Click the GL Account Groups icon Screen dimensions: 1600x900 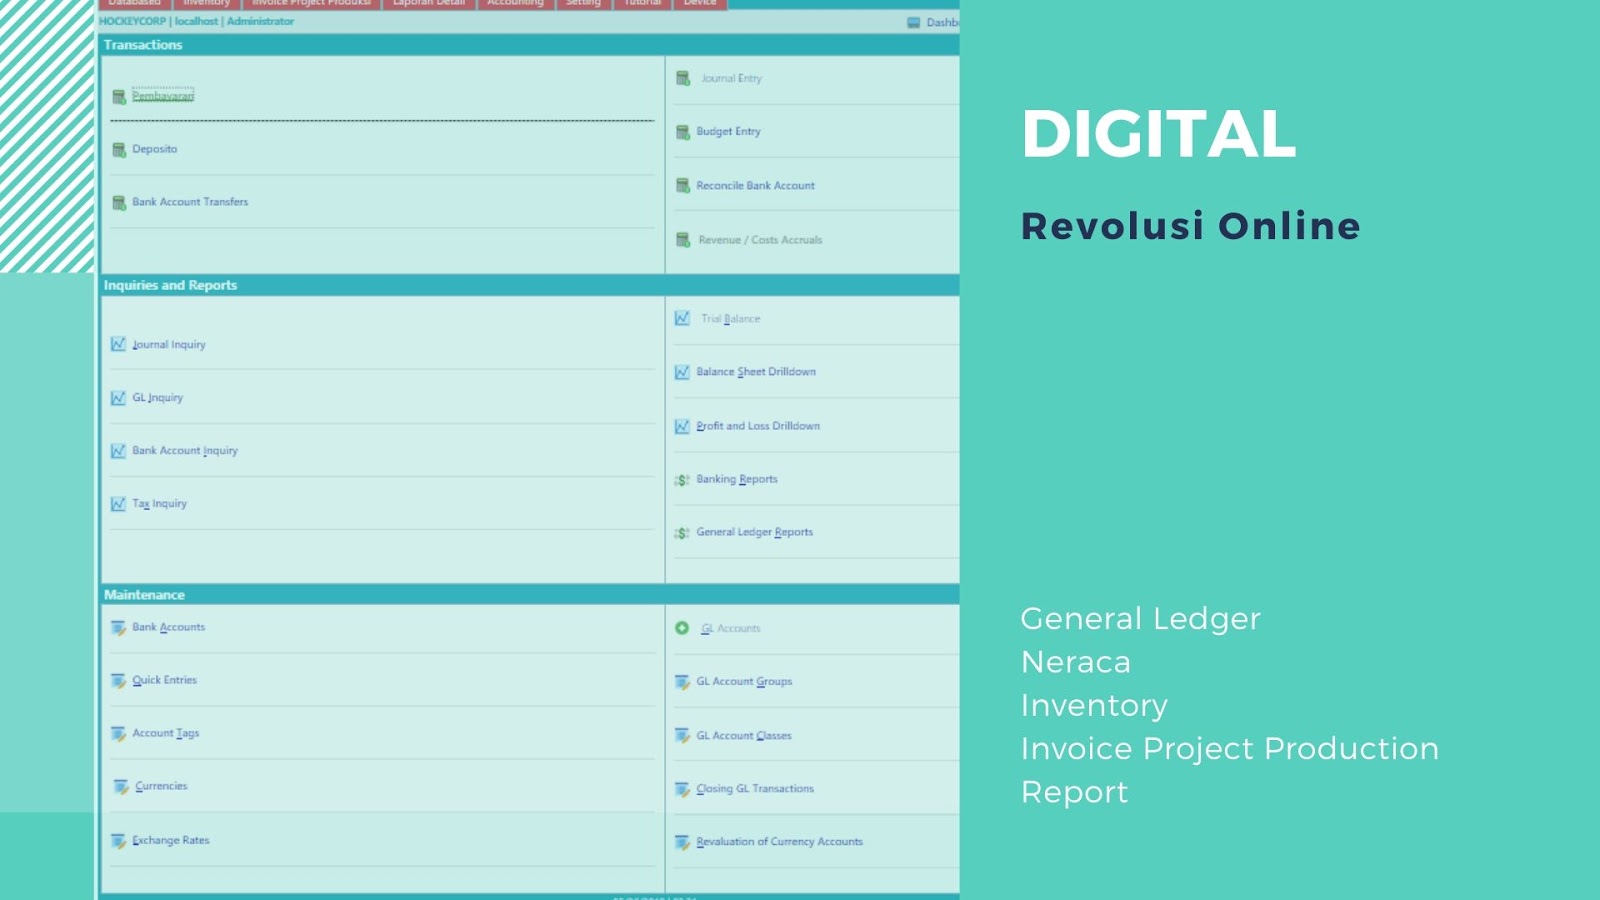(x=682, y=682)
